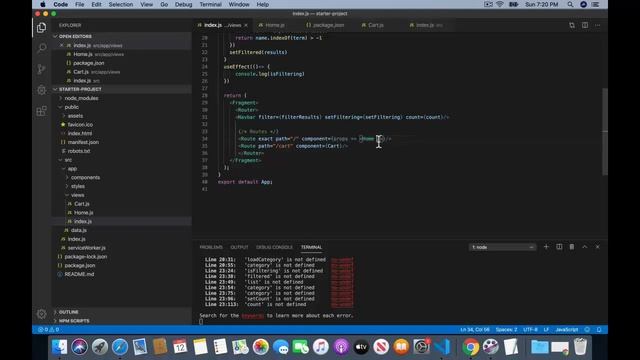The width and height of the screenshot is (640, 360).
Task: Open Google Chrome from the Dock
Action: click(x=471, y=347)
